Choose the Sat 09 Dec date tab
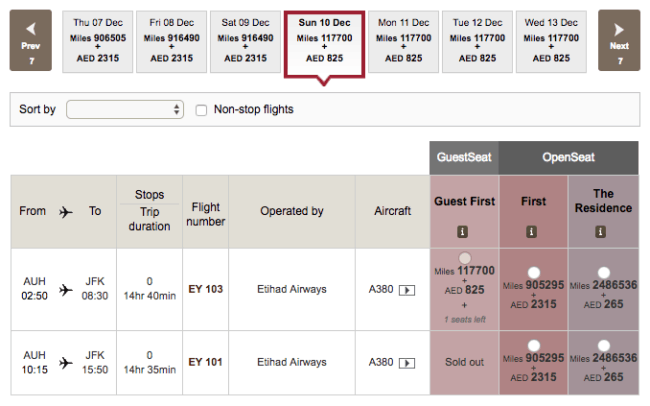650x406 pixels. (245, 41)
